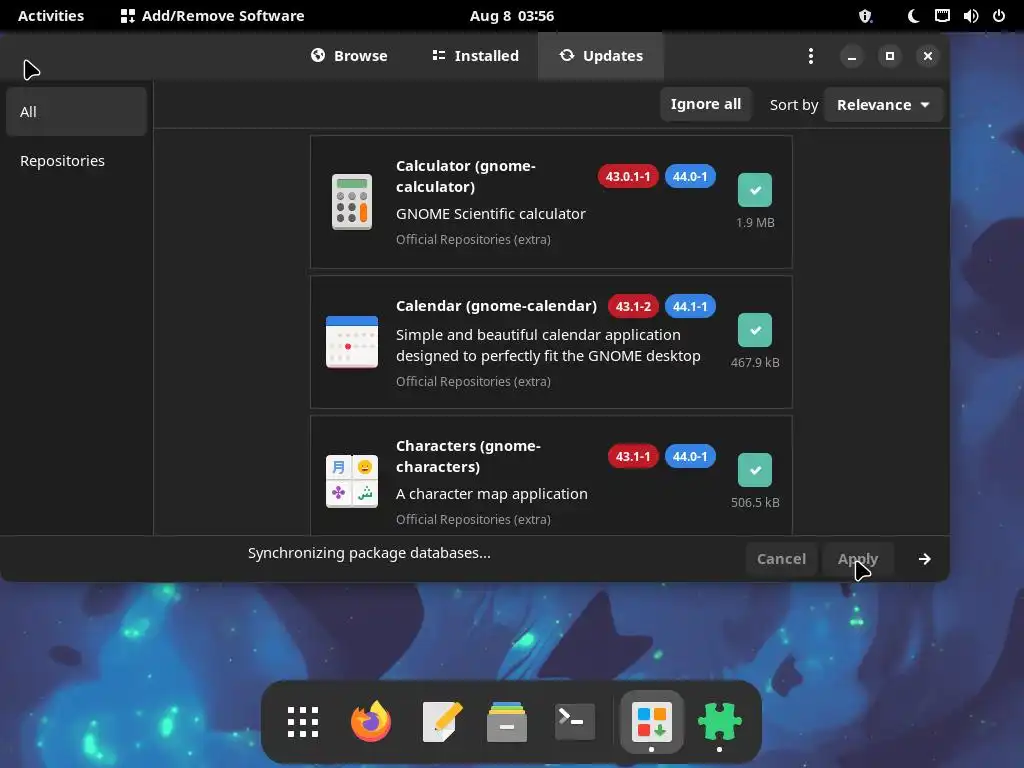Open the Characters (gnome-characters) entry title

click(468, 456)
